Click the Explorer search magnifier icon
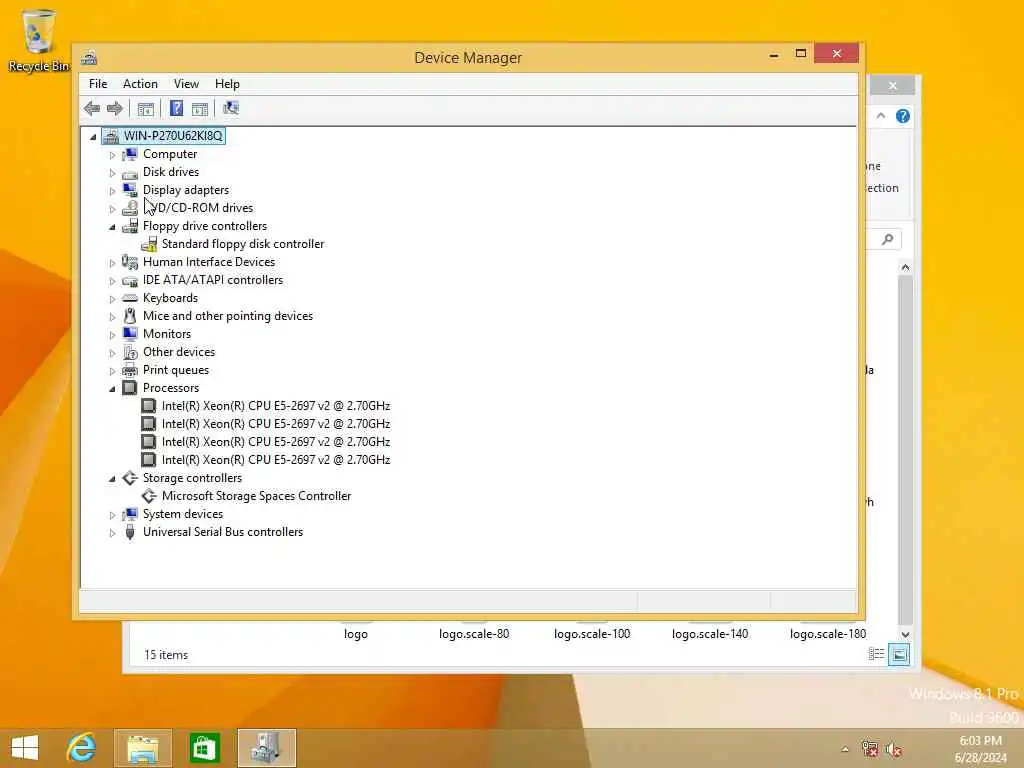Viewport: 1024px width, 768px height. click(x=888, y=239)
